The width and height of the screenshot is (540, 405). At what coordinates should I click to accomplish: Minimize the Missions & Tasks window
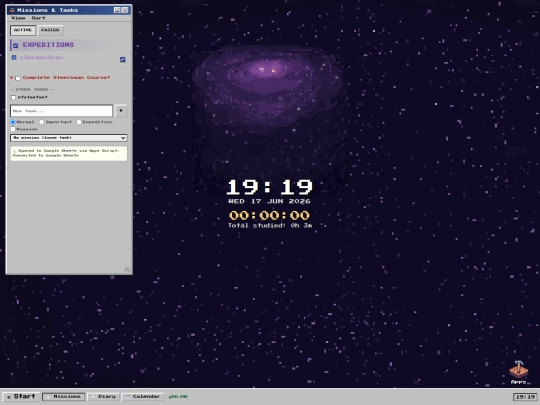[x=117, y=10]
